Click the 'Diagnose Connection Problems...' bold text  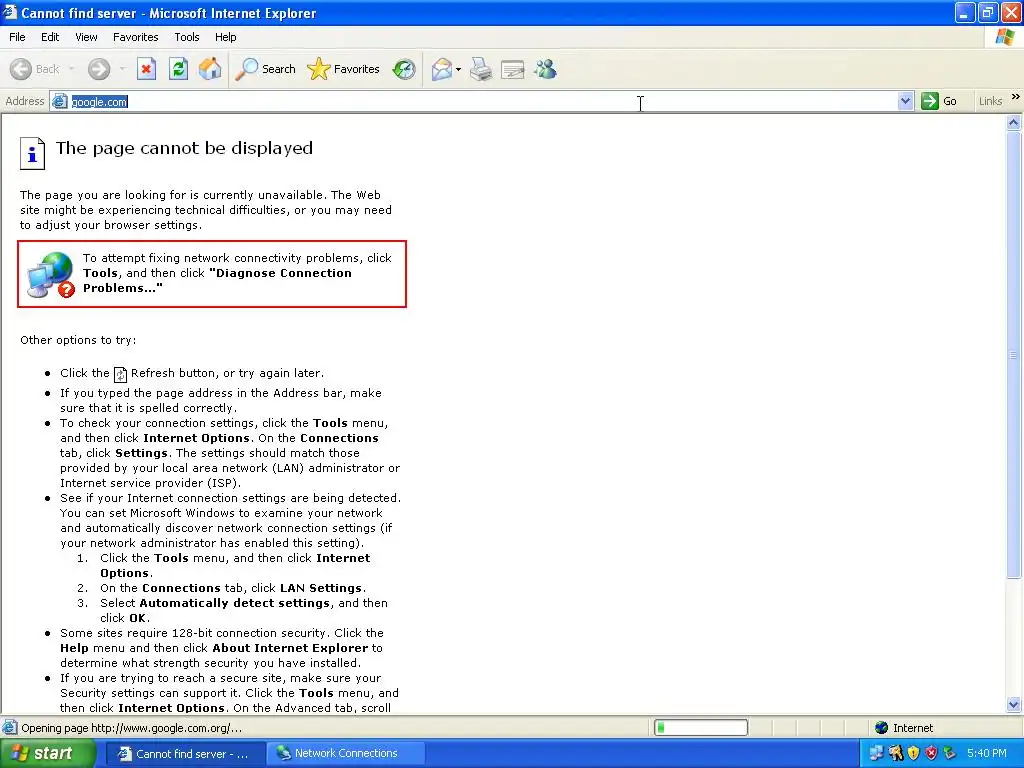click(x=217, y=280)
